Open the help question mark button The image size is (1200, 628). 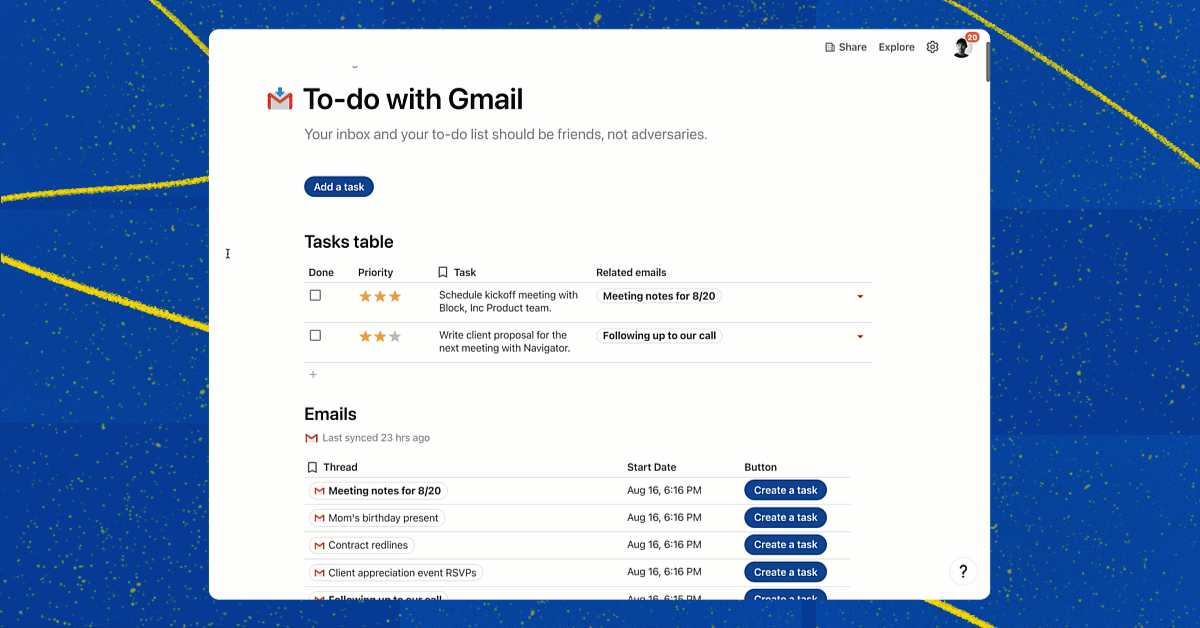point(963,571)
